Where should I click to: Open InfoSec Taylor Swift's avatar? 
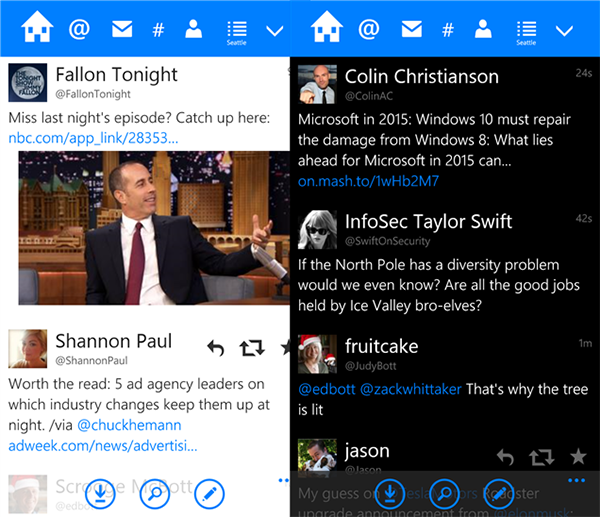tap(317, 230)
